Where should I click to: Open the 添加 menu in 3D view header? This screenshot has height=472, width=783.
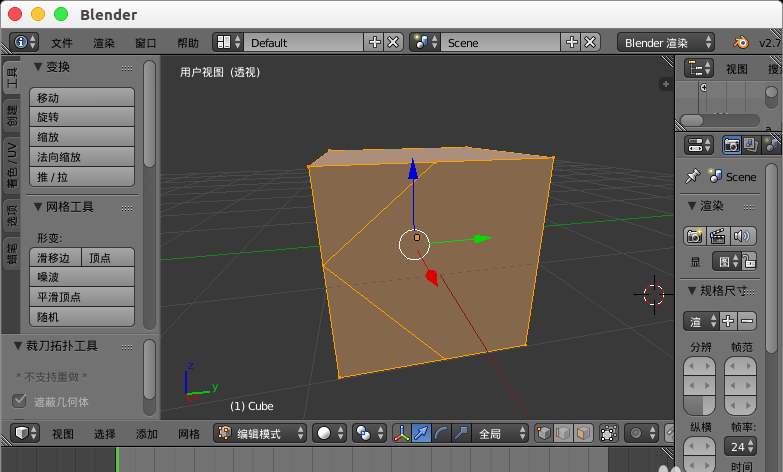click(147, 434)
